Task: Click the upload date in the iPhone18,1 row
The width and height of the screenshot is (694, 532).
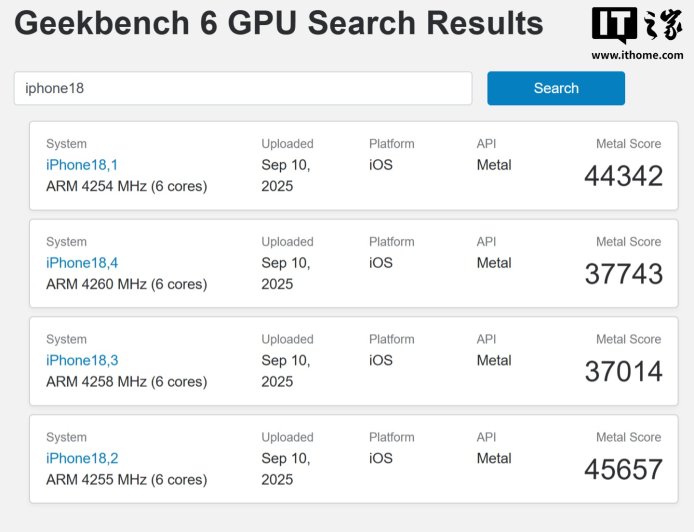Action: coord(286,175)
